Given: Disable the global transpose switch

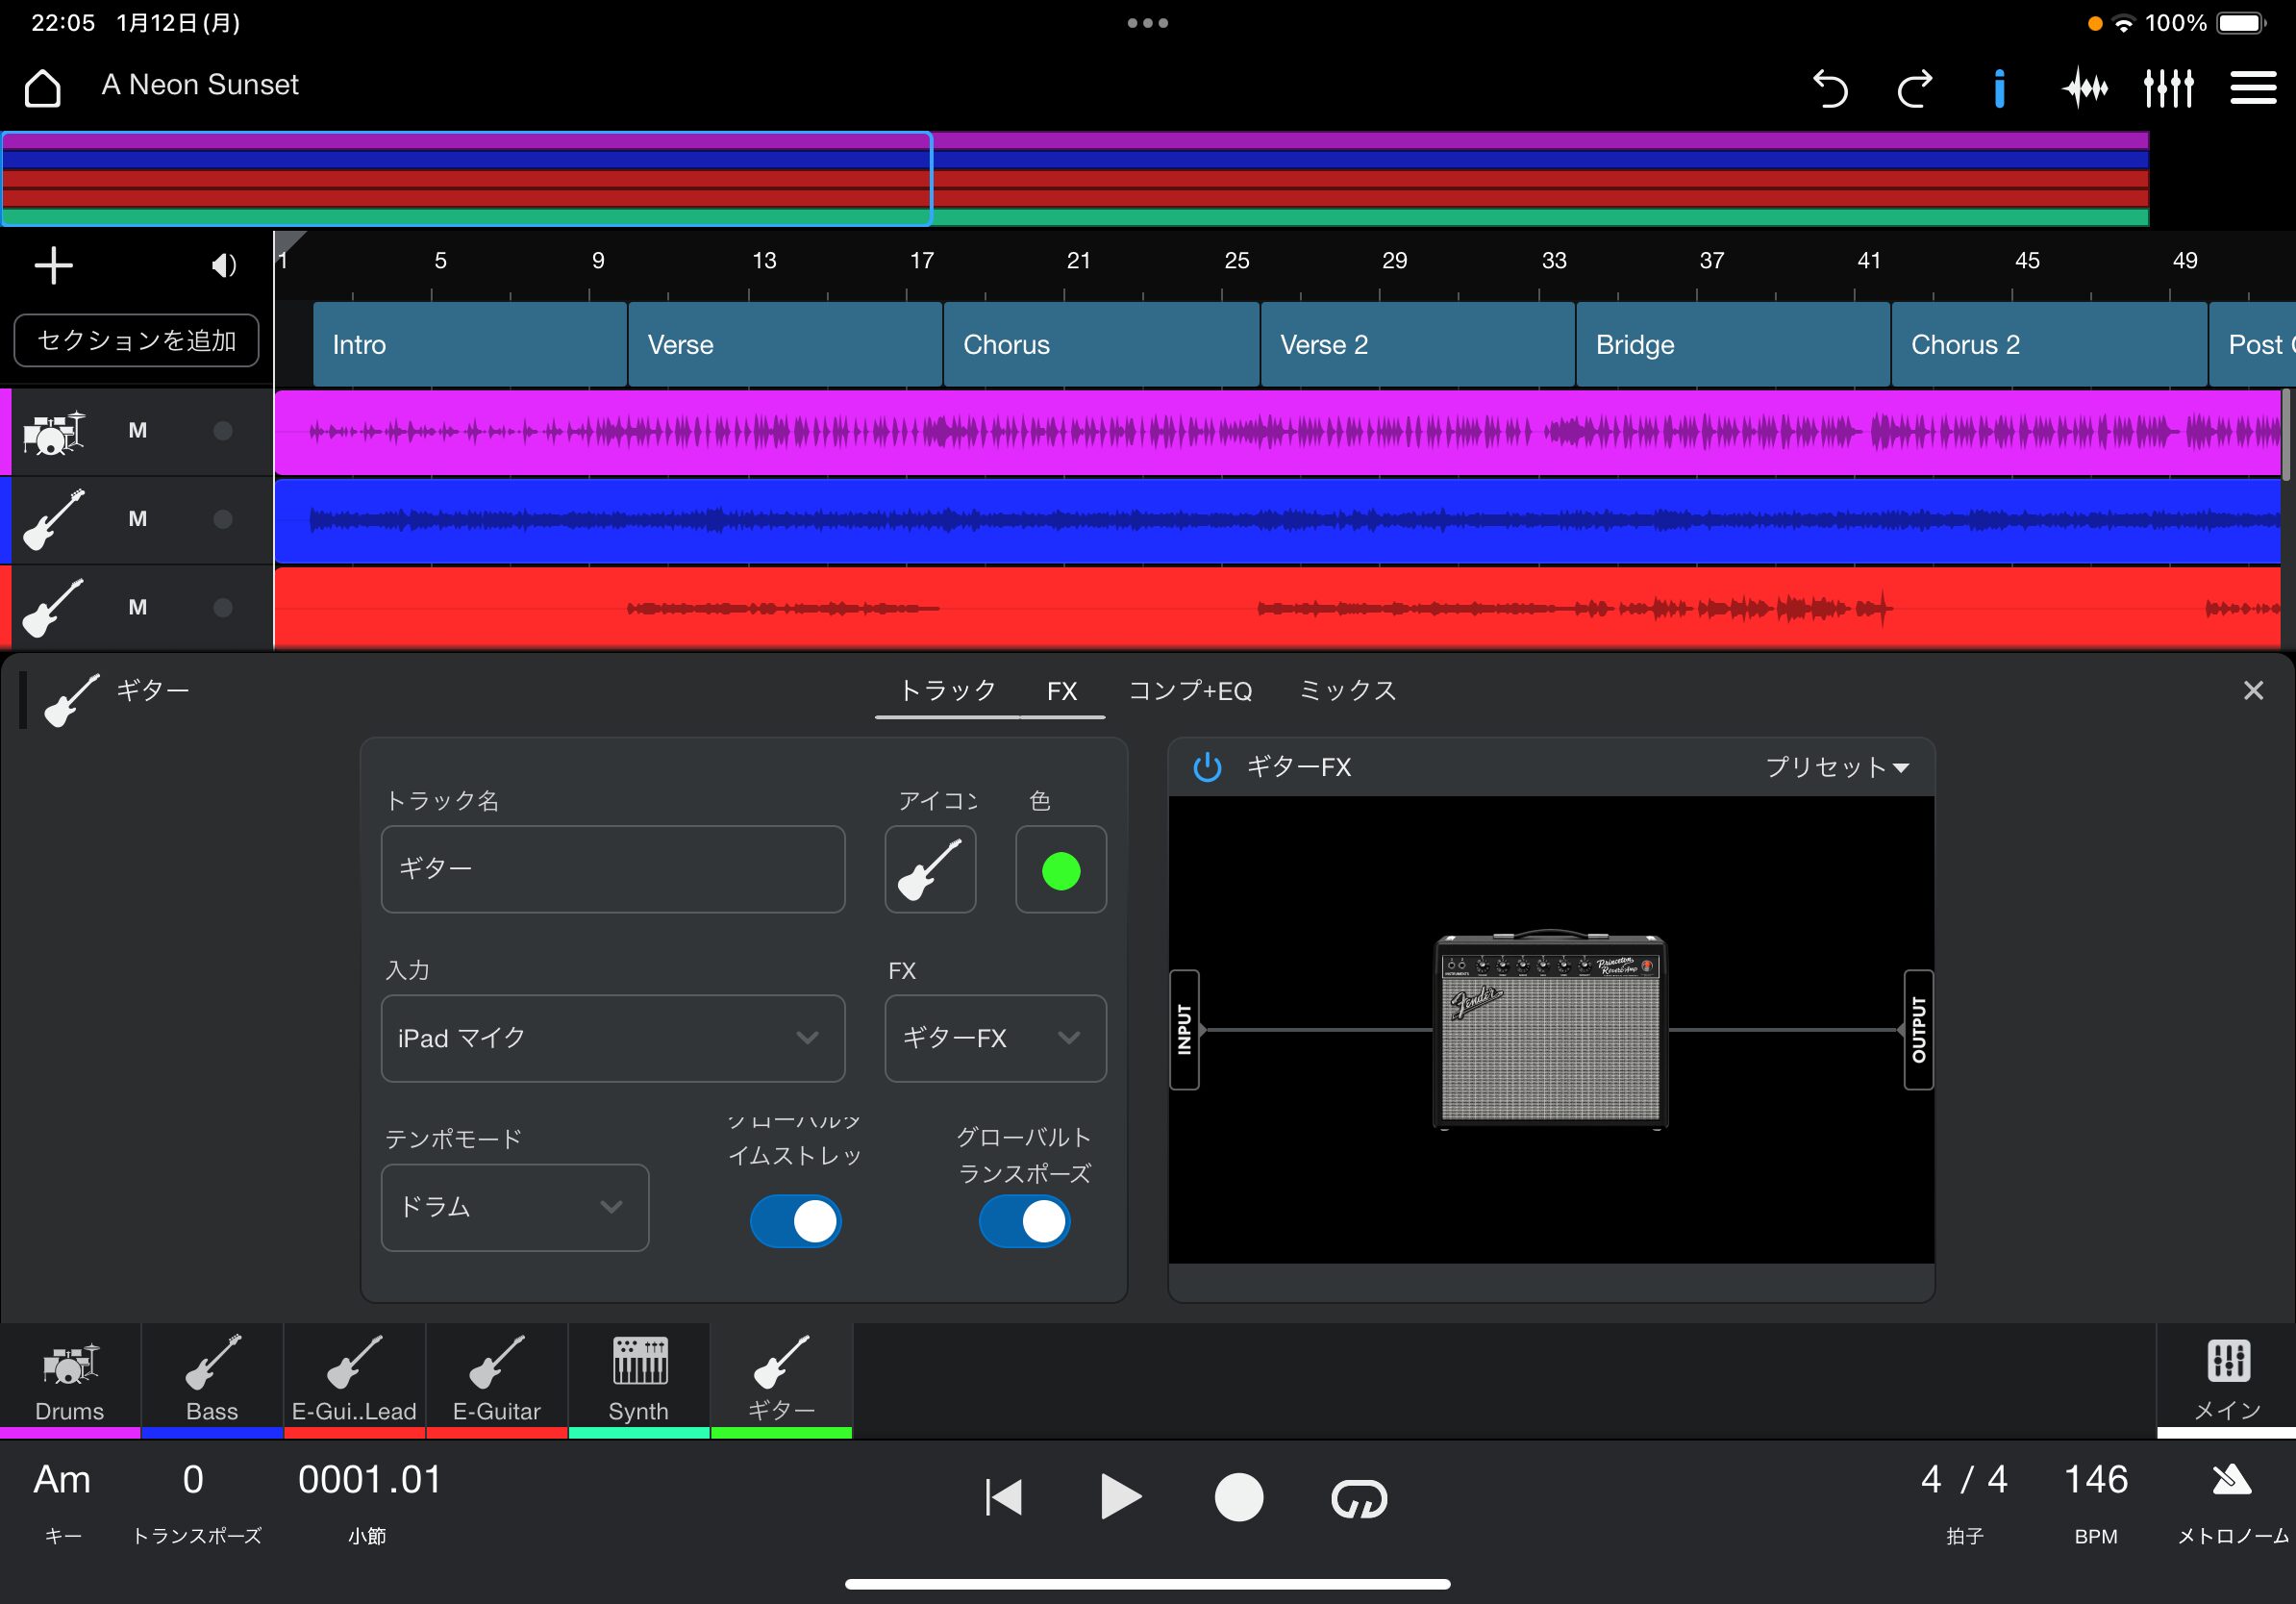Looking at the screenshot, I should (x=1024, y=1221).
